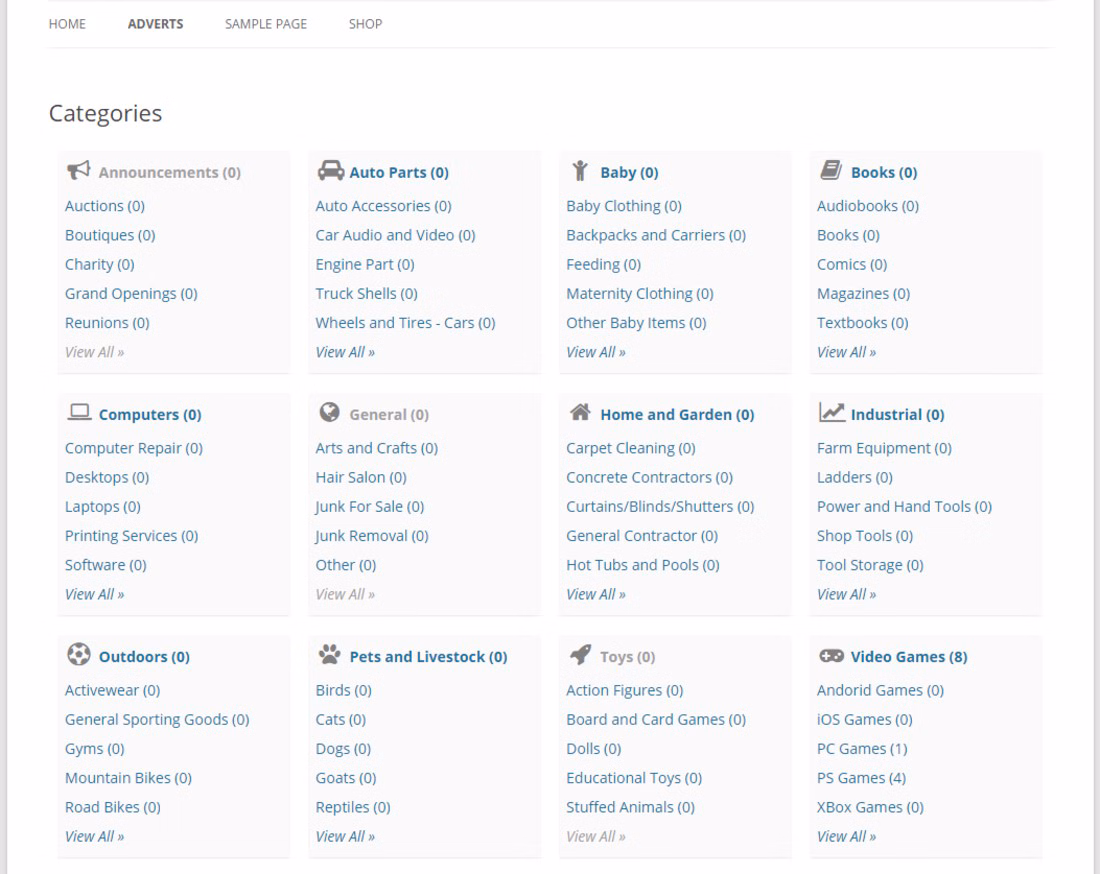Go to the Home menu item

point(67,24)
